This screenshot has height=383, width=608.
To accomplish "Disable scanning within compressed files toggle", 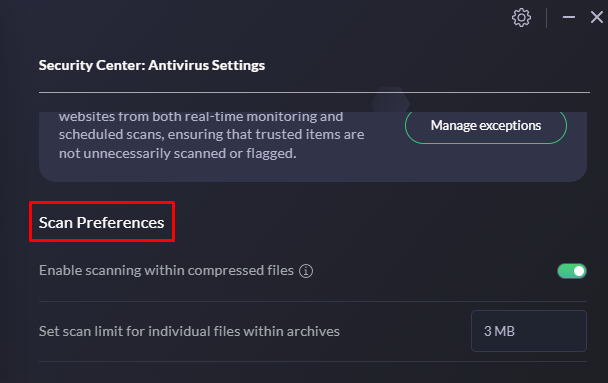I will pyautogui.click(x=572, y=271).
